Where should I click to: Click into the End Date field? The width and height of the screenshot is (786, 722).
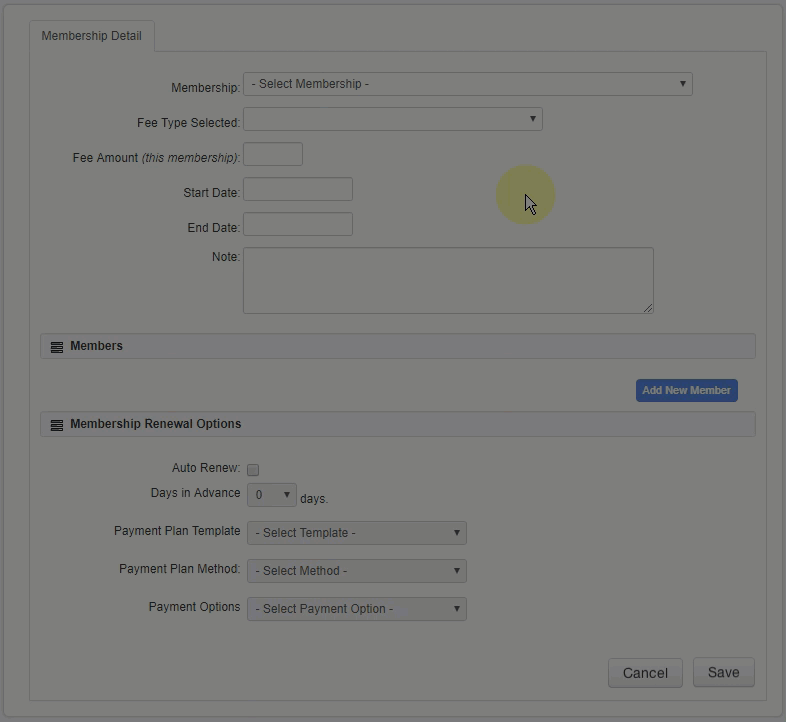coord(298,224)
